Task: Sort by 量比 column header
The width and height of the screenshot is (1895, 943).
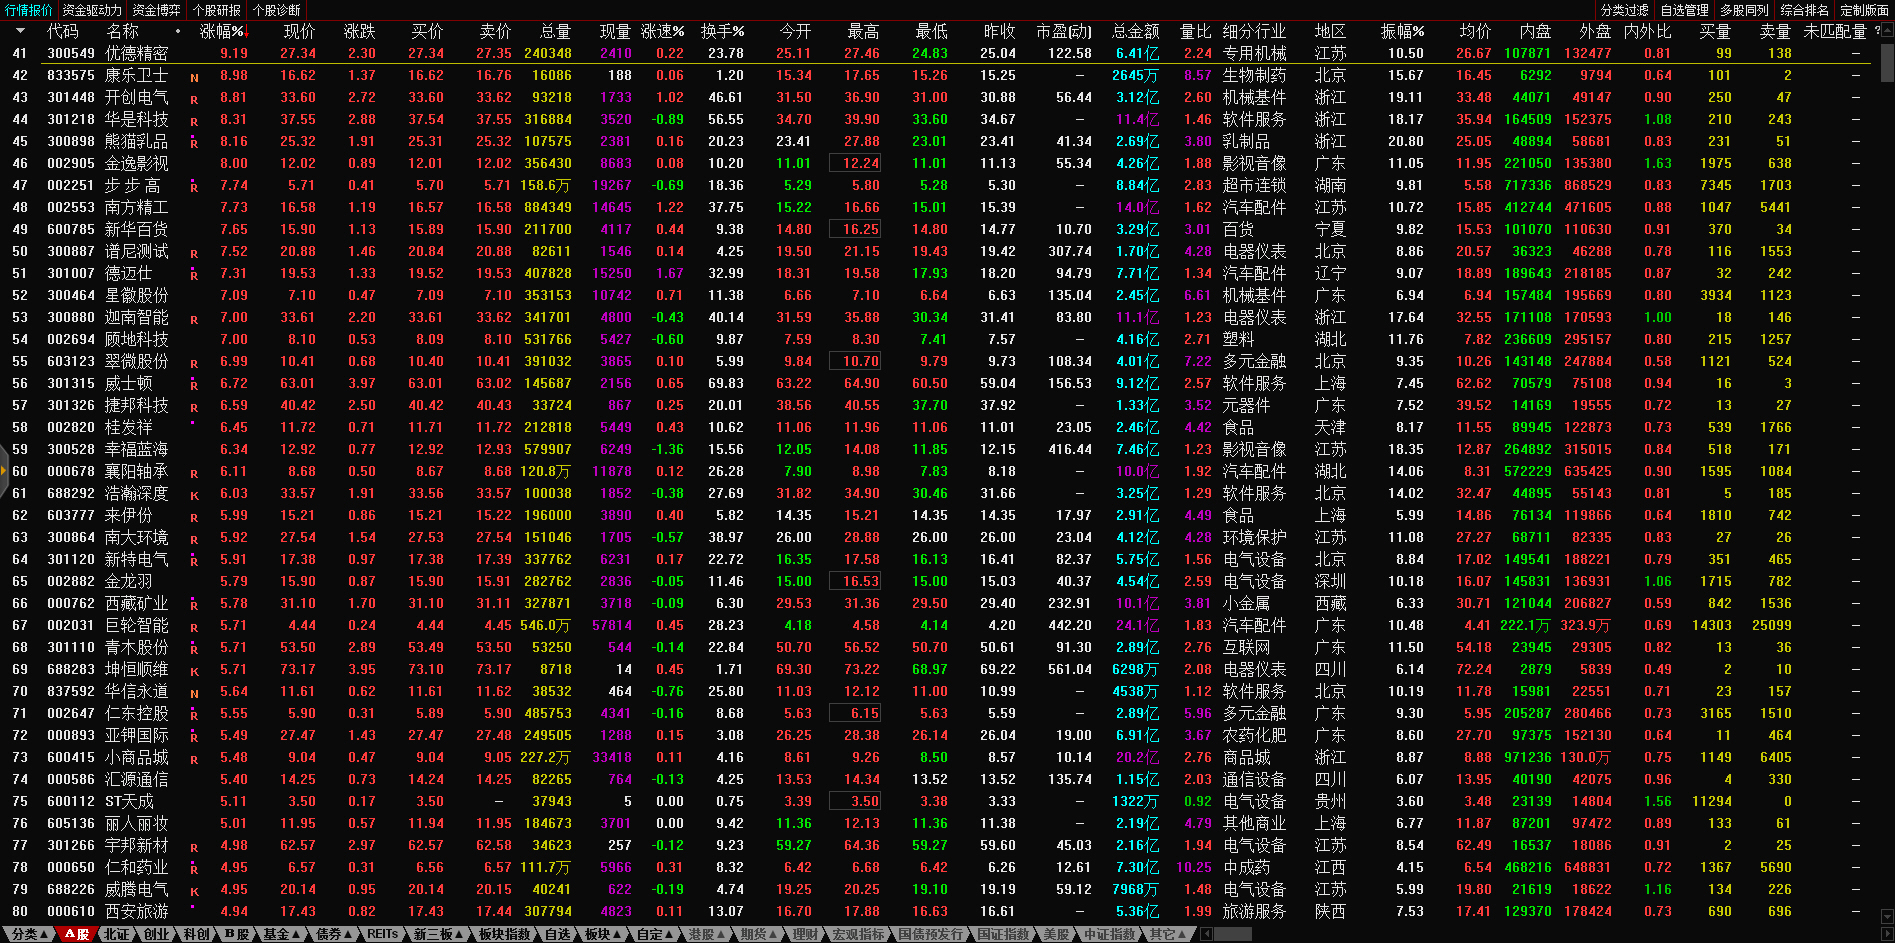Action: (x=1195, y=31)
